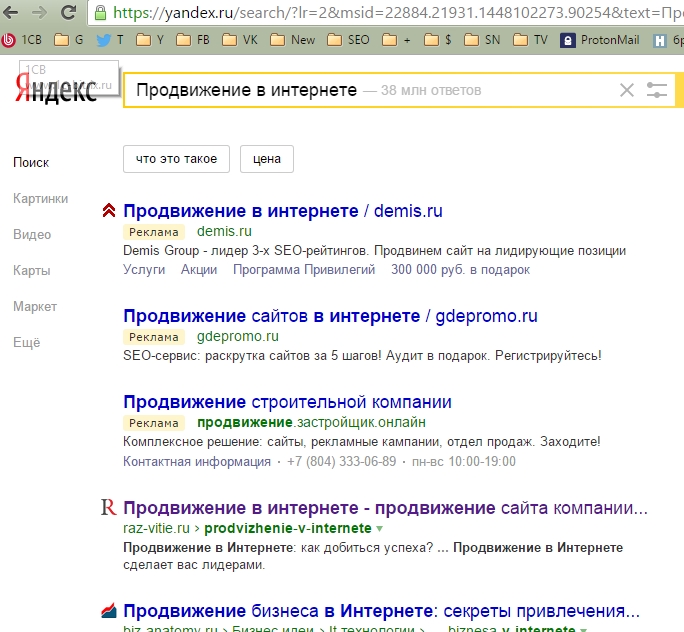Open 'Продвижение в интернете / demis.ru' ad title
Screen dimensions: 684x632
283,211
